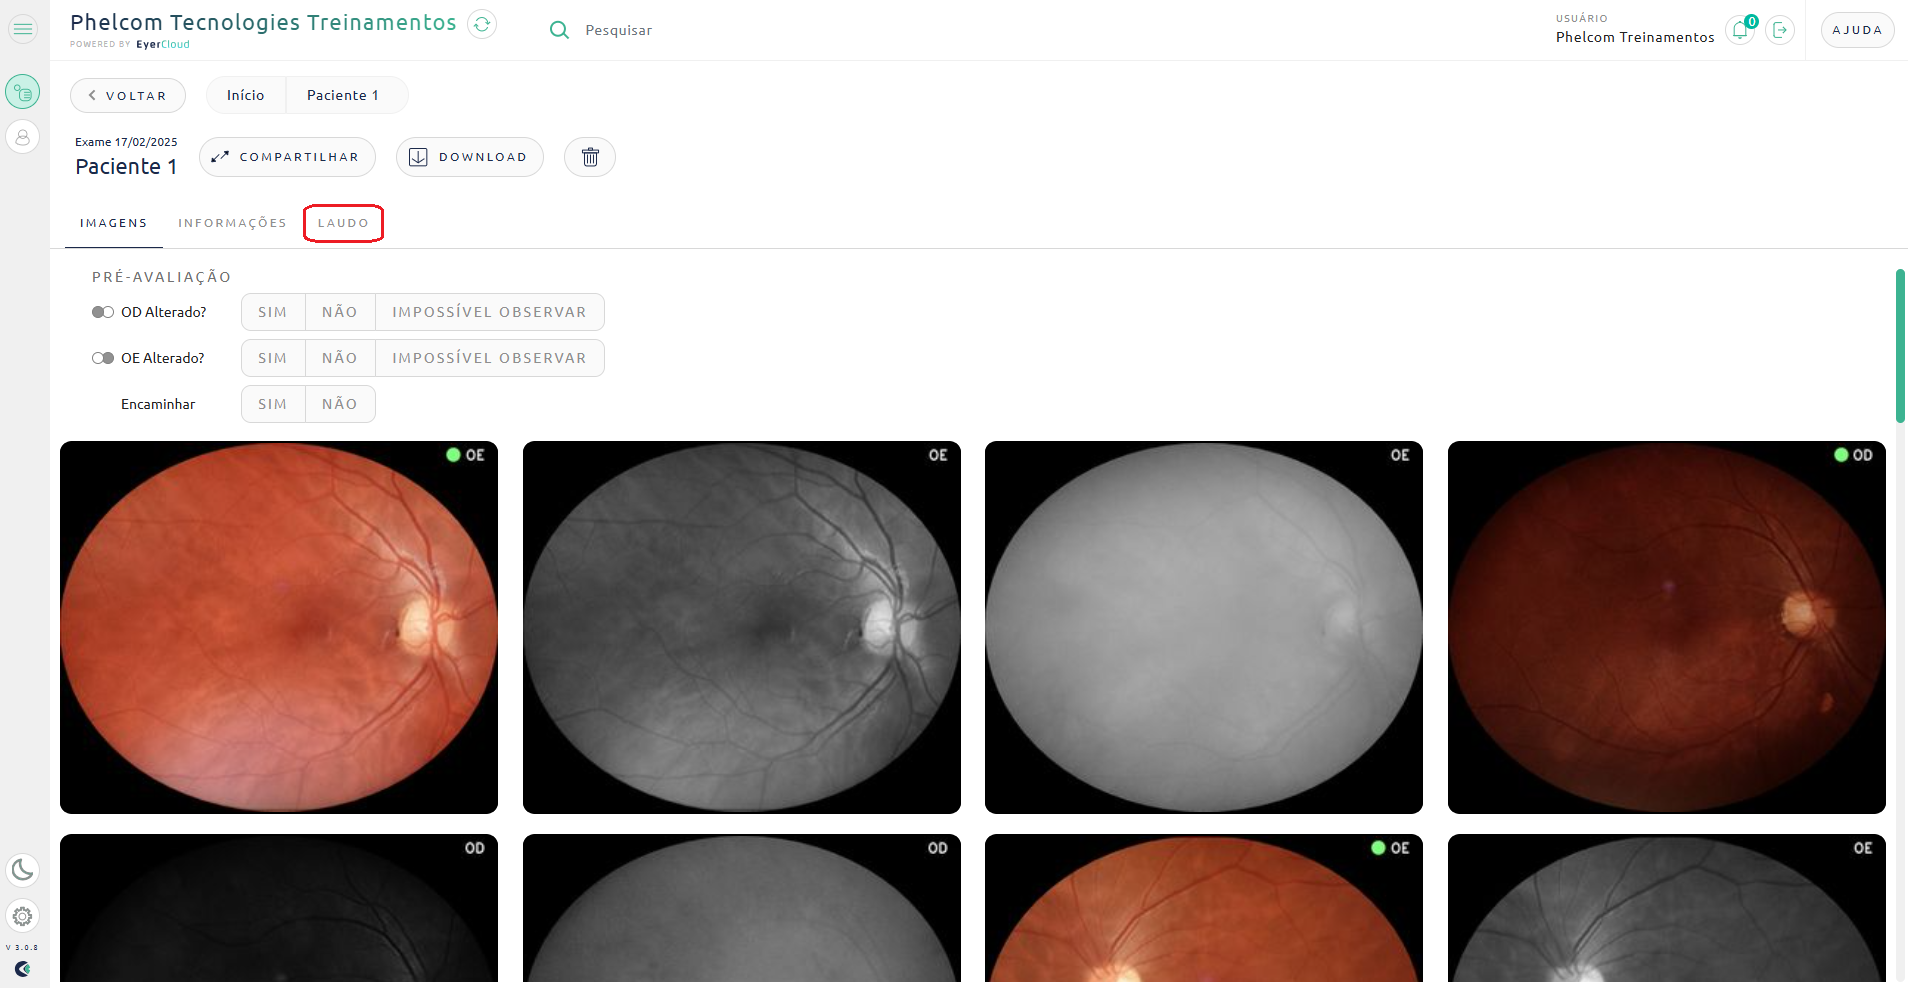Open the color OE image in second row

1204,908
